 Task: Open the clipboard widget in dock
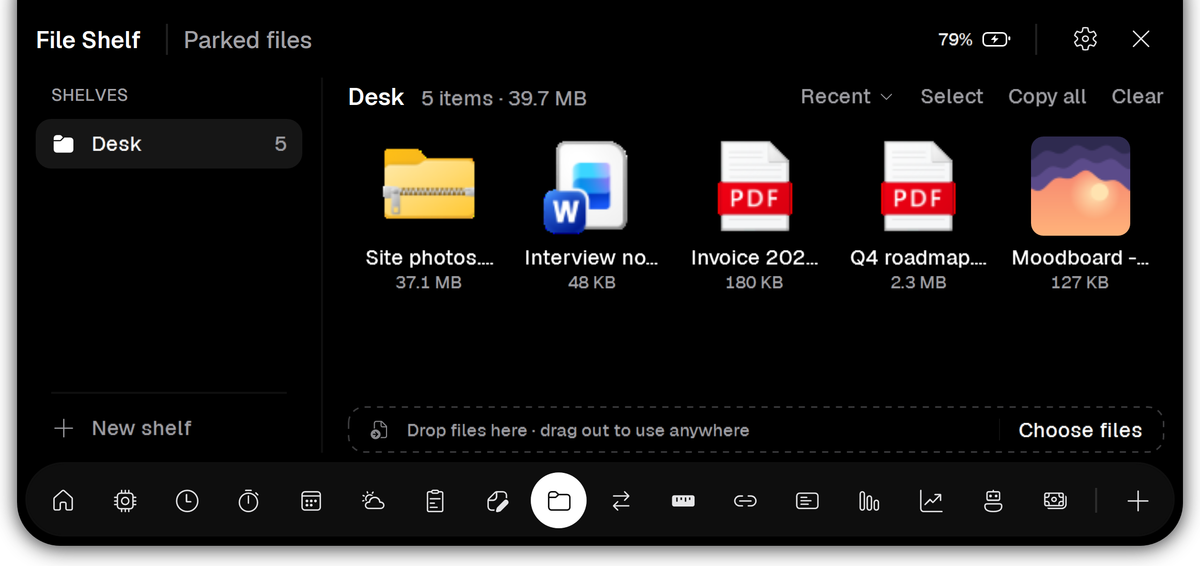pos(435,501)
